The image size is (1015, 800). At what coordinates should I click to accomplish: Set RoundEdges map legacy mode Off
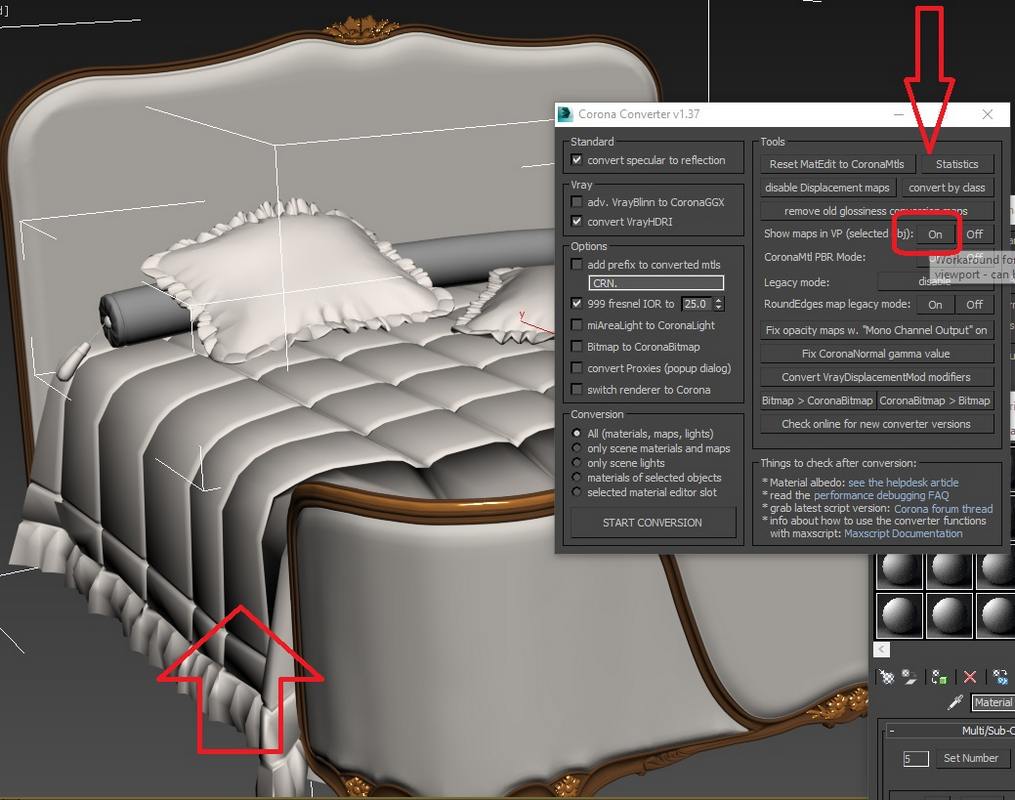[x=974, y=304]
